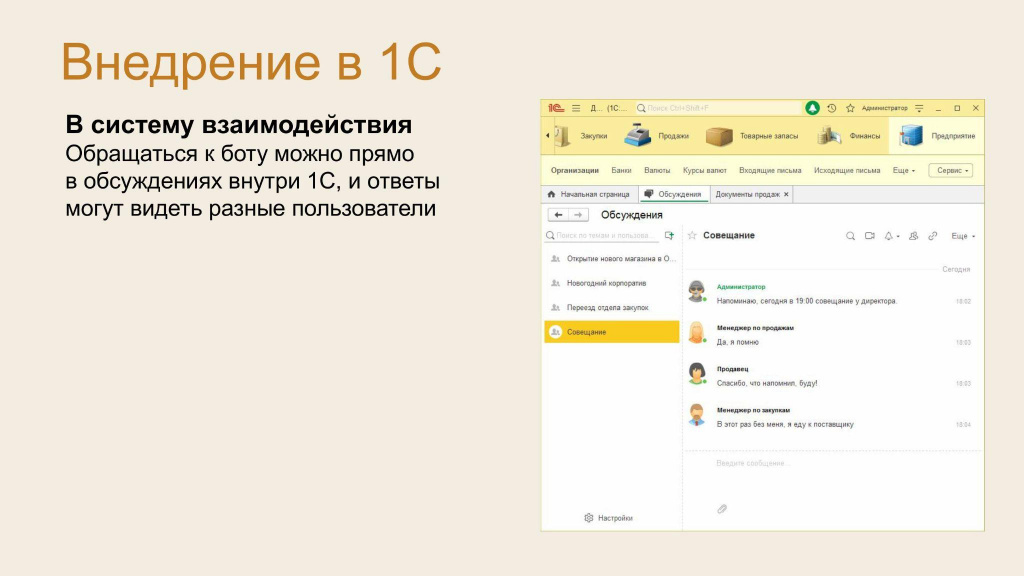Click message "Да, я помню"
1024x576 pixels.
pos(738,342)
